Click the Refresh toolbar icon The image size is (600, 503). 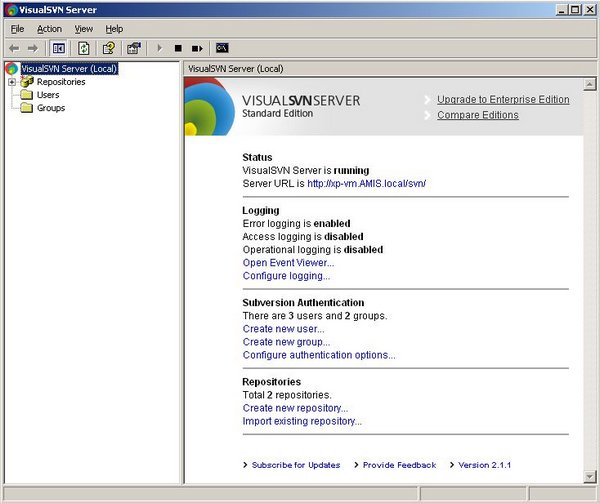[x=82, y=48]
